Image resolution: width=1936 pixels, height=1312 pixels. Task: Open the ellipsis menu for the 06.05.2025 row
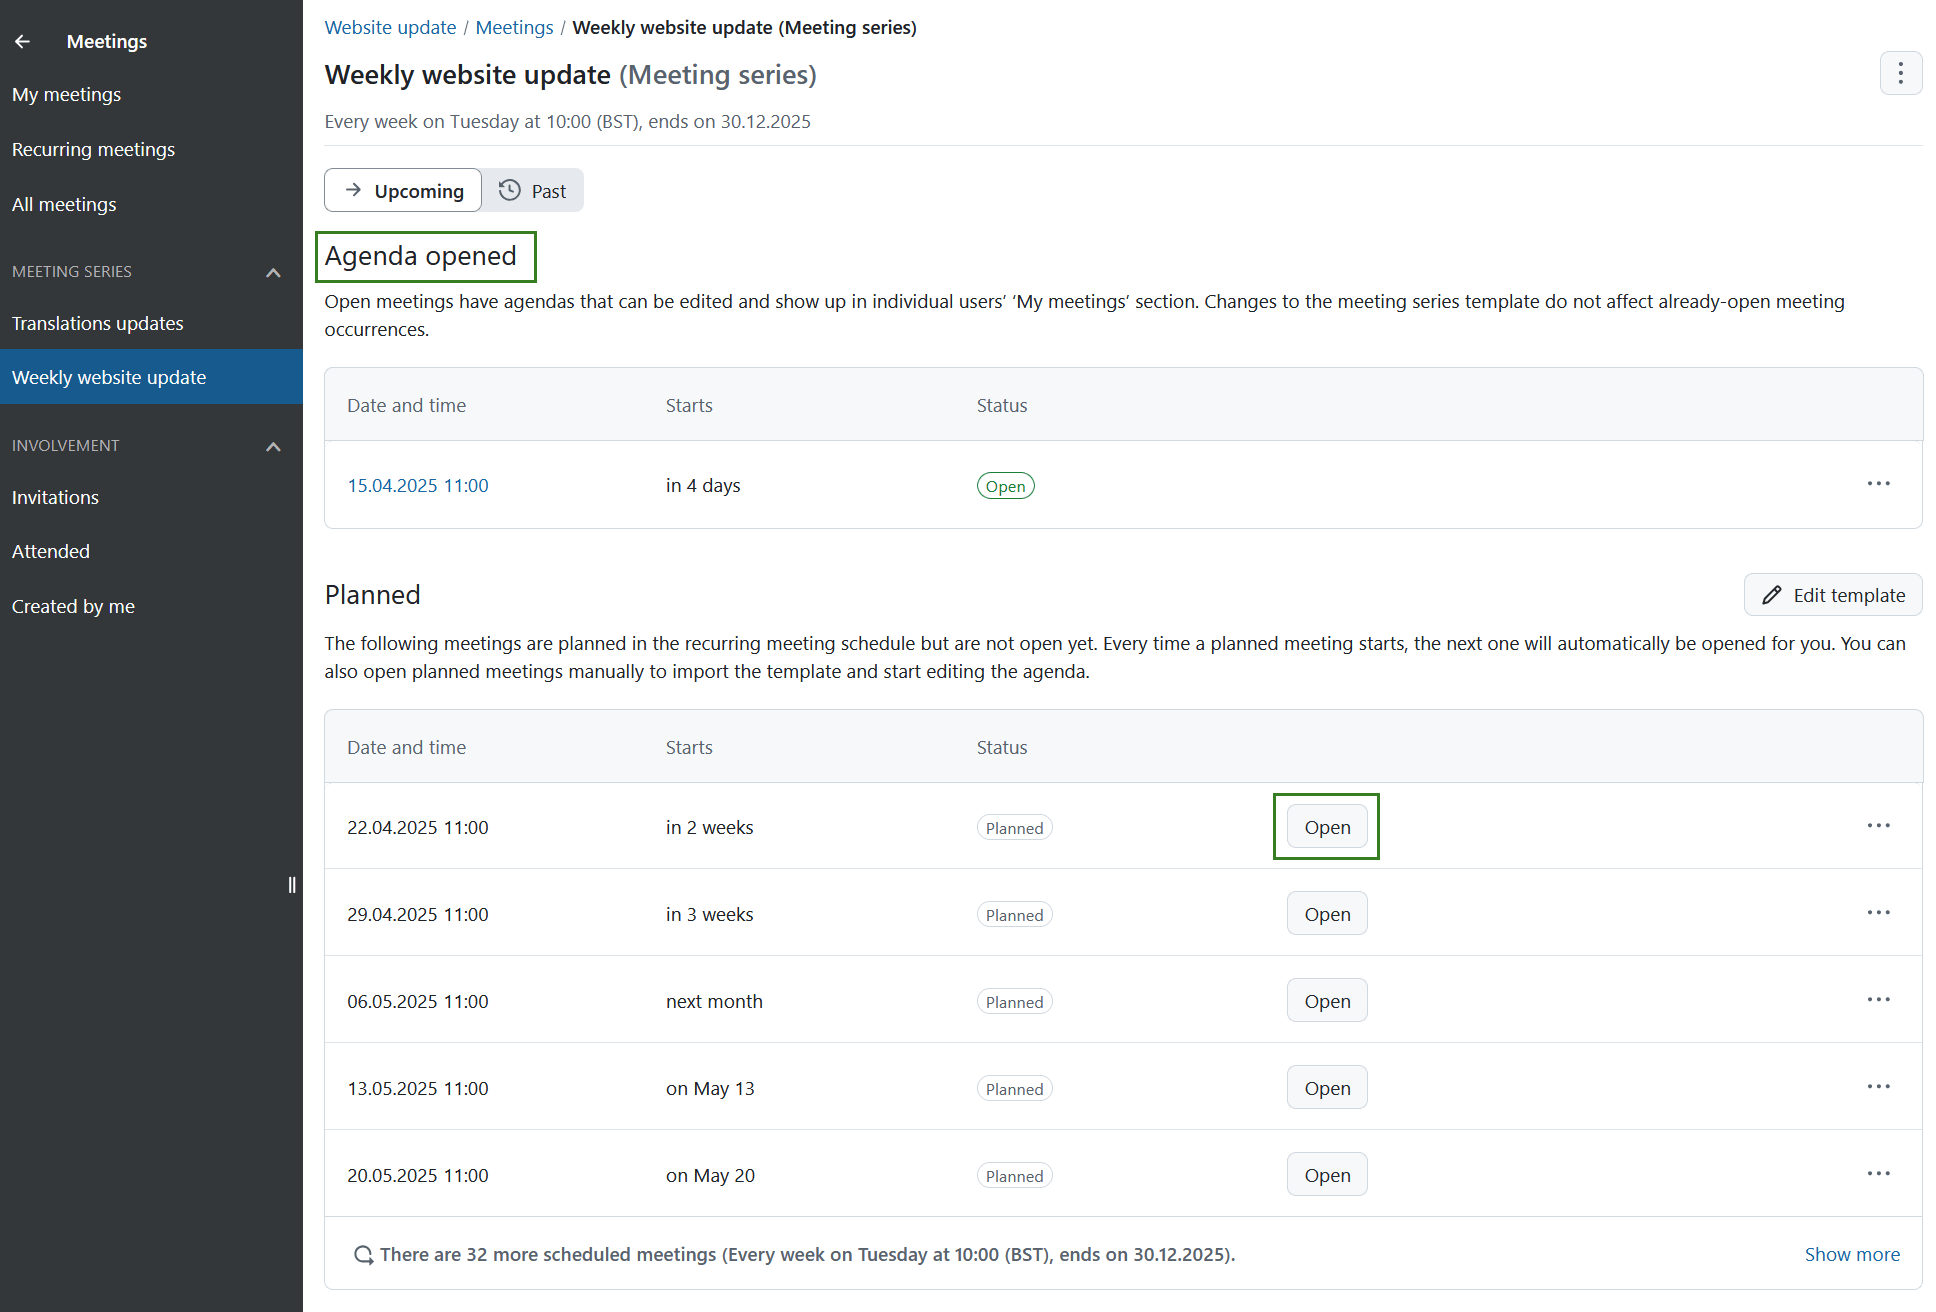tap(1878, 999)
